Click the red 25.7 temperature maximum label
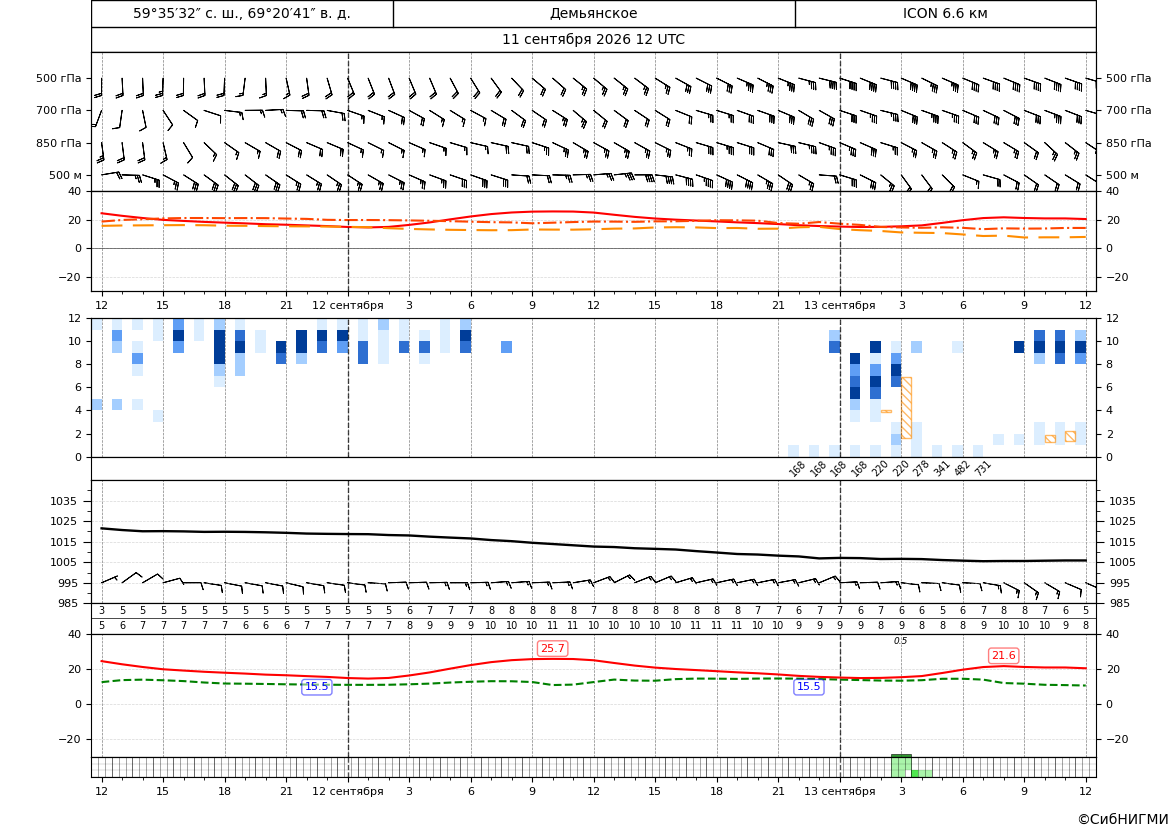This screenshot has width=1169, height=827. (x=552, y=648)
